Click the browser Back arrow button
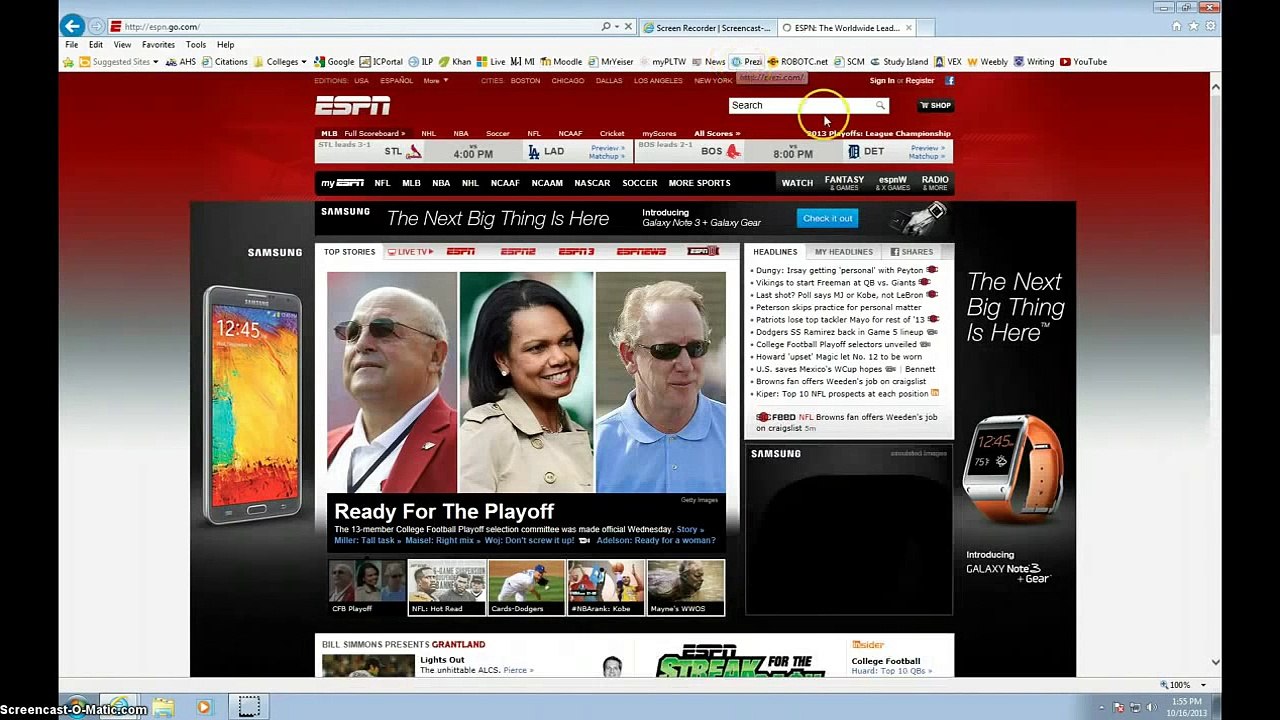This screenshot has height=720, width=1280. click(72, 26)
